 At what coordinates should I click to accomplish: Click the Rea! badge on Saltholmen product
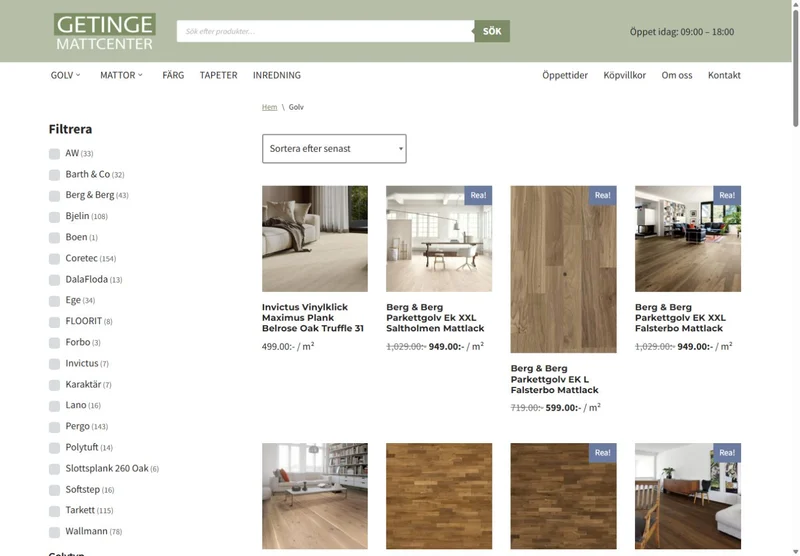click(x=478, y=195)
